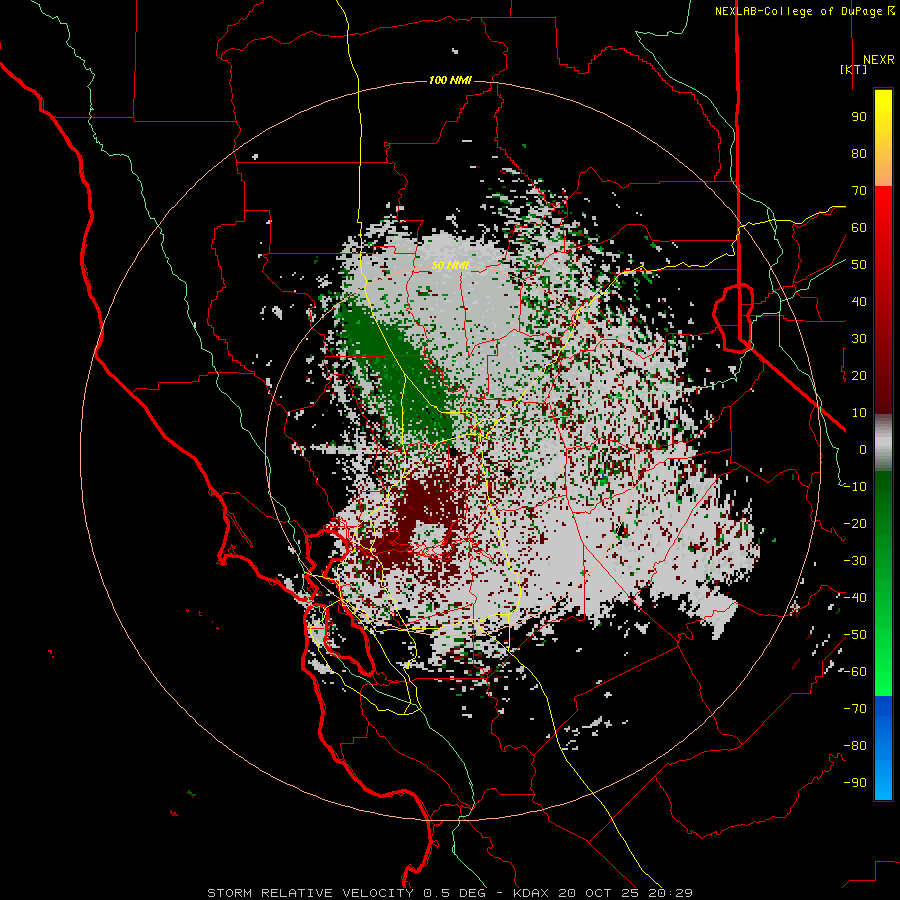This screenshot has width=900, height=900.
Task: Click the blue bottom segment of the color bar
Action: 883,747
